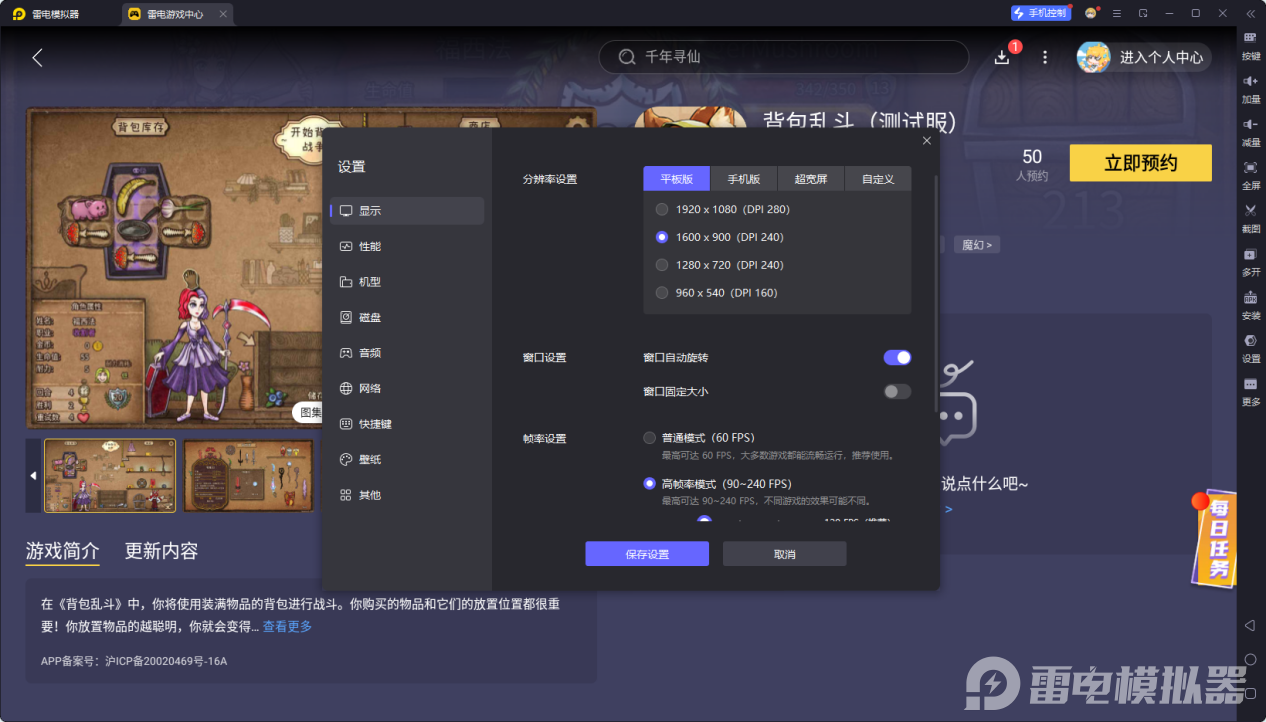Disable the 窗口自动旋转 toggle

click(897, 357)
